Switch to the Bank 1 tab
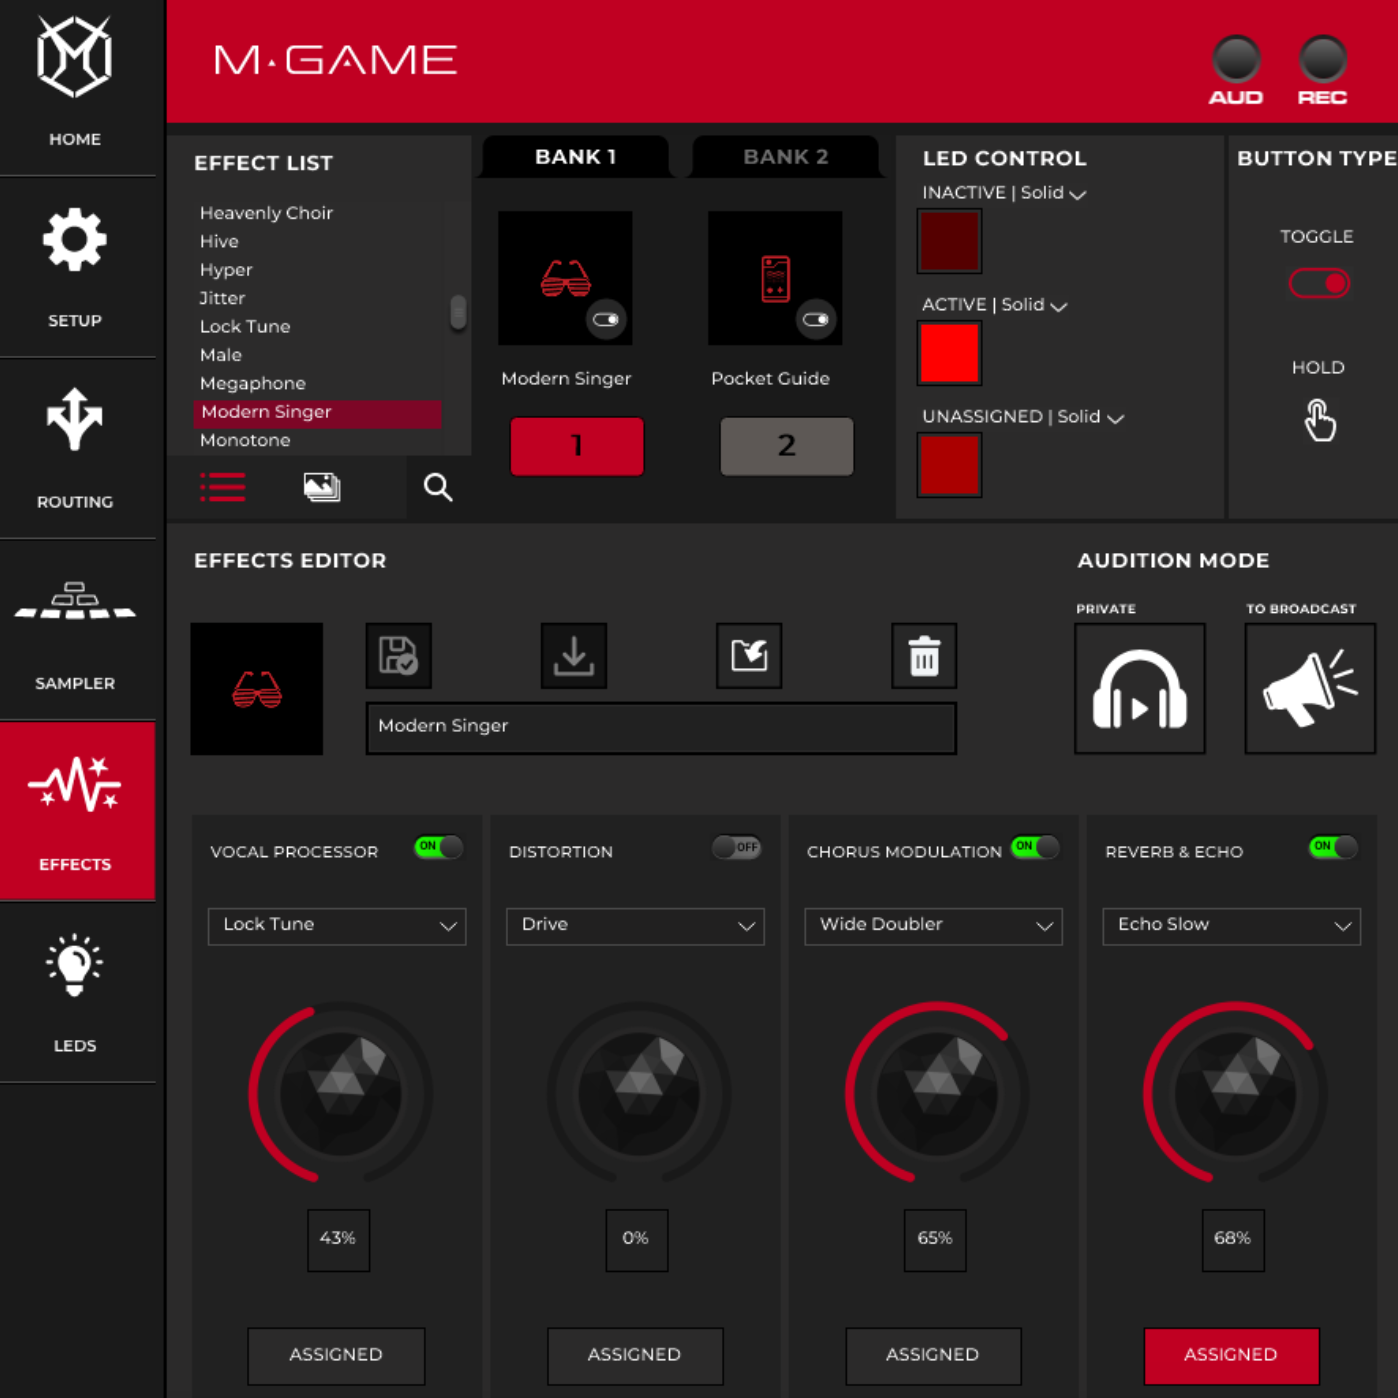This screenshot has height=1398, width=1398. [576, 157]
